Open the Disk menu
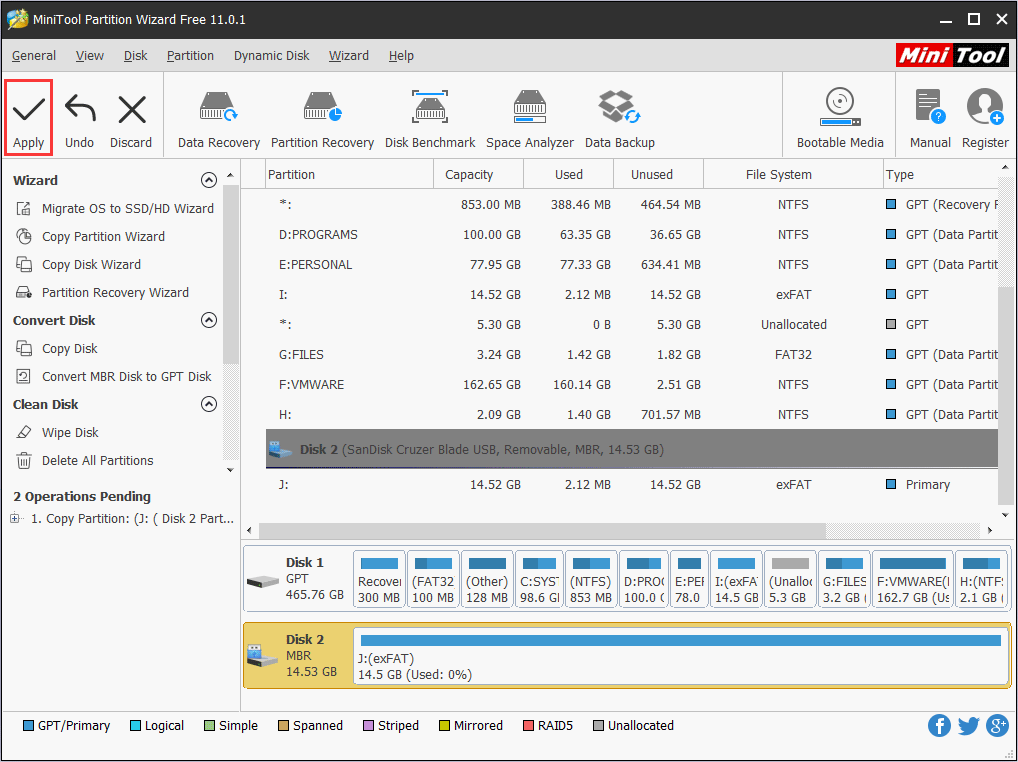This screenshot has height=762, width=1018. 136,56
